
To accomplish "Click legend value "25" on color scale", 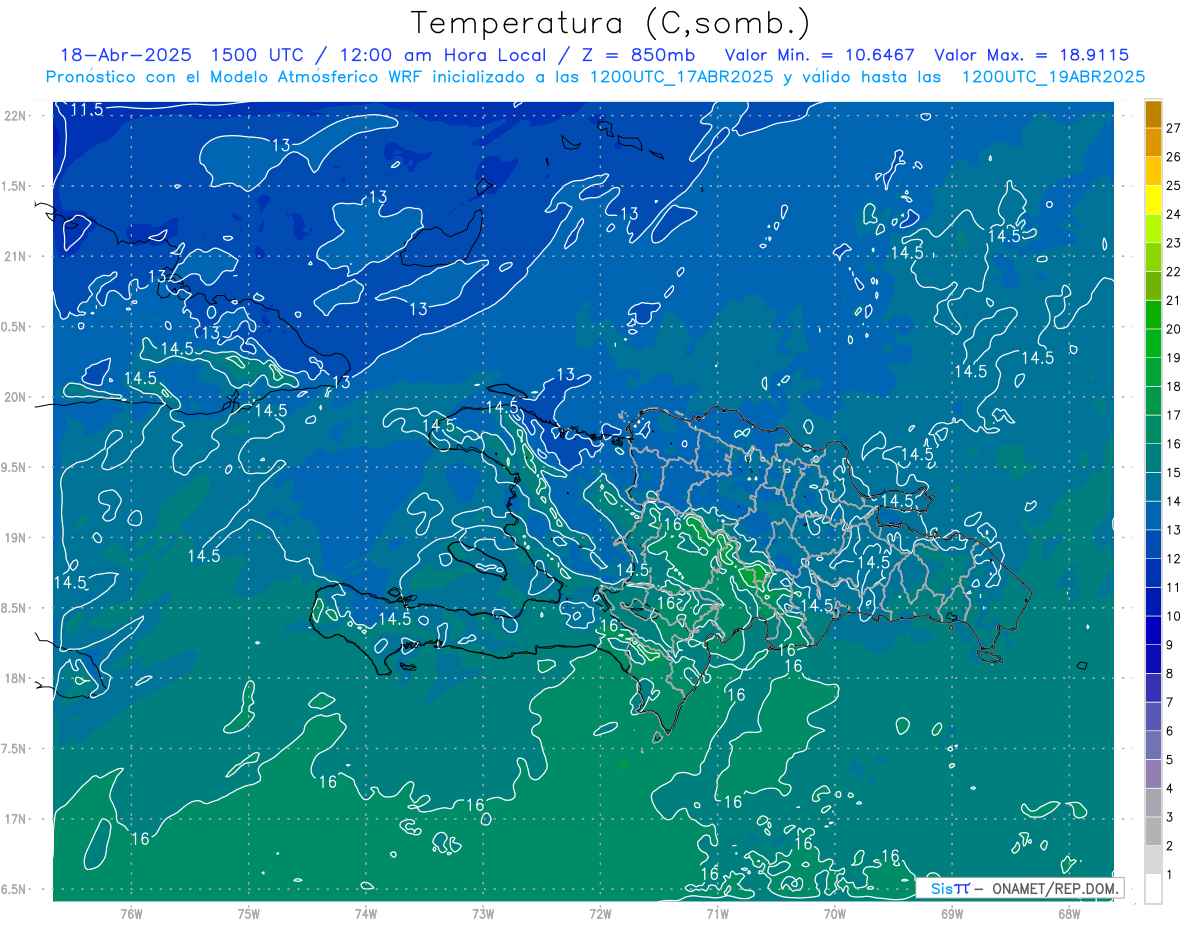I will point(1174,186).
